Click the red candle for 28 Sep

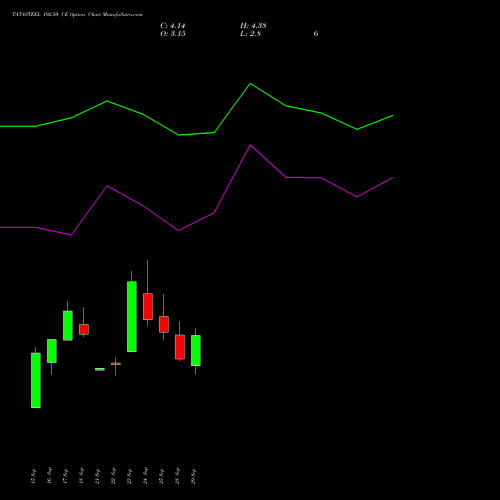pyautogui.click(x=180, y=347)
